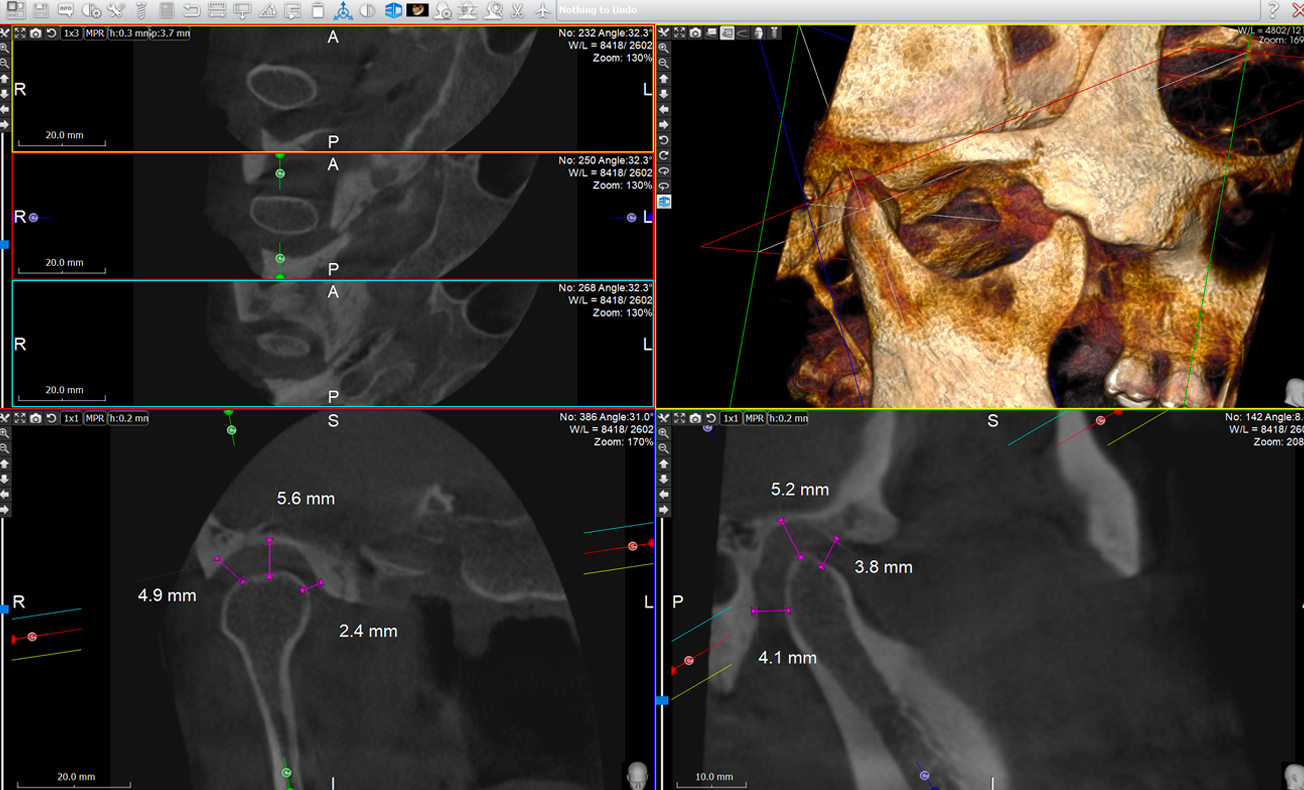
Task: Toggle blue 3D cube button in volume view sidebar
Action: coord(664,201)
